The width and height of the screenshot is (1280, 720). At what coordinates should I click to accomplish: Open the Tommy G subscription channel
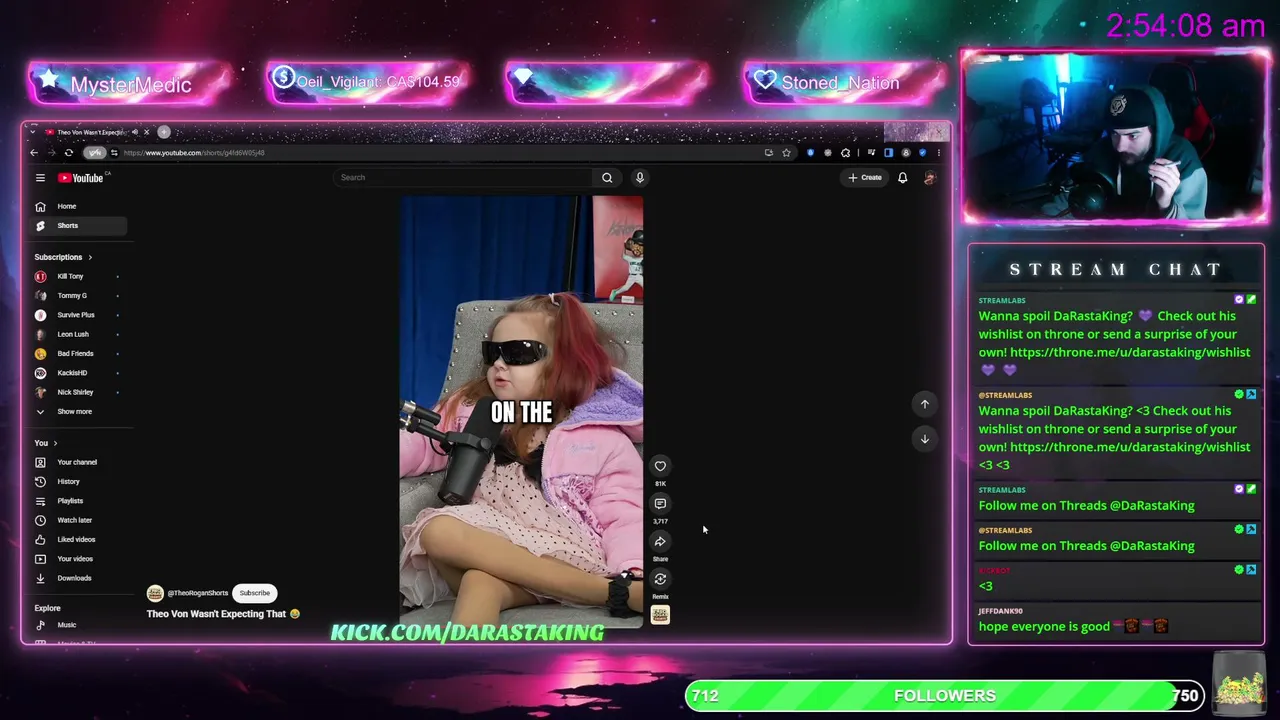(x=80, y=296)
